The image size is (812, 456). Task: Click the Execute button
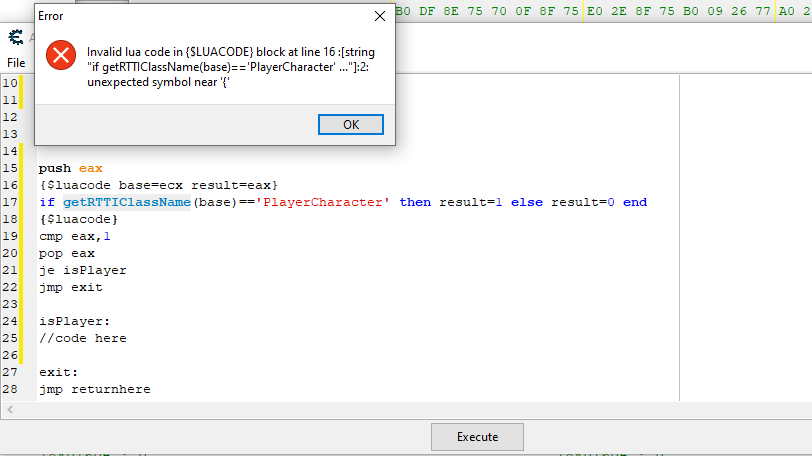pyautogui.click(x=477, y=437)
